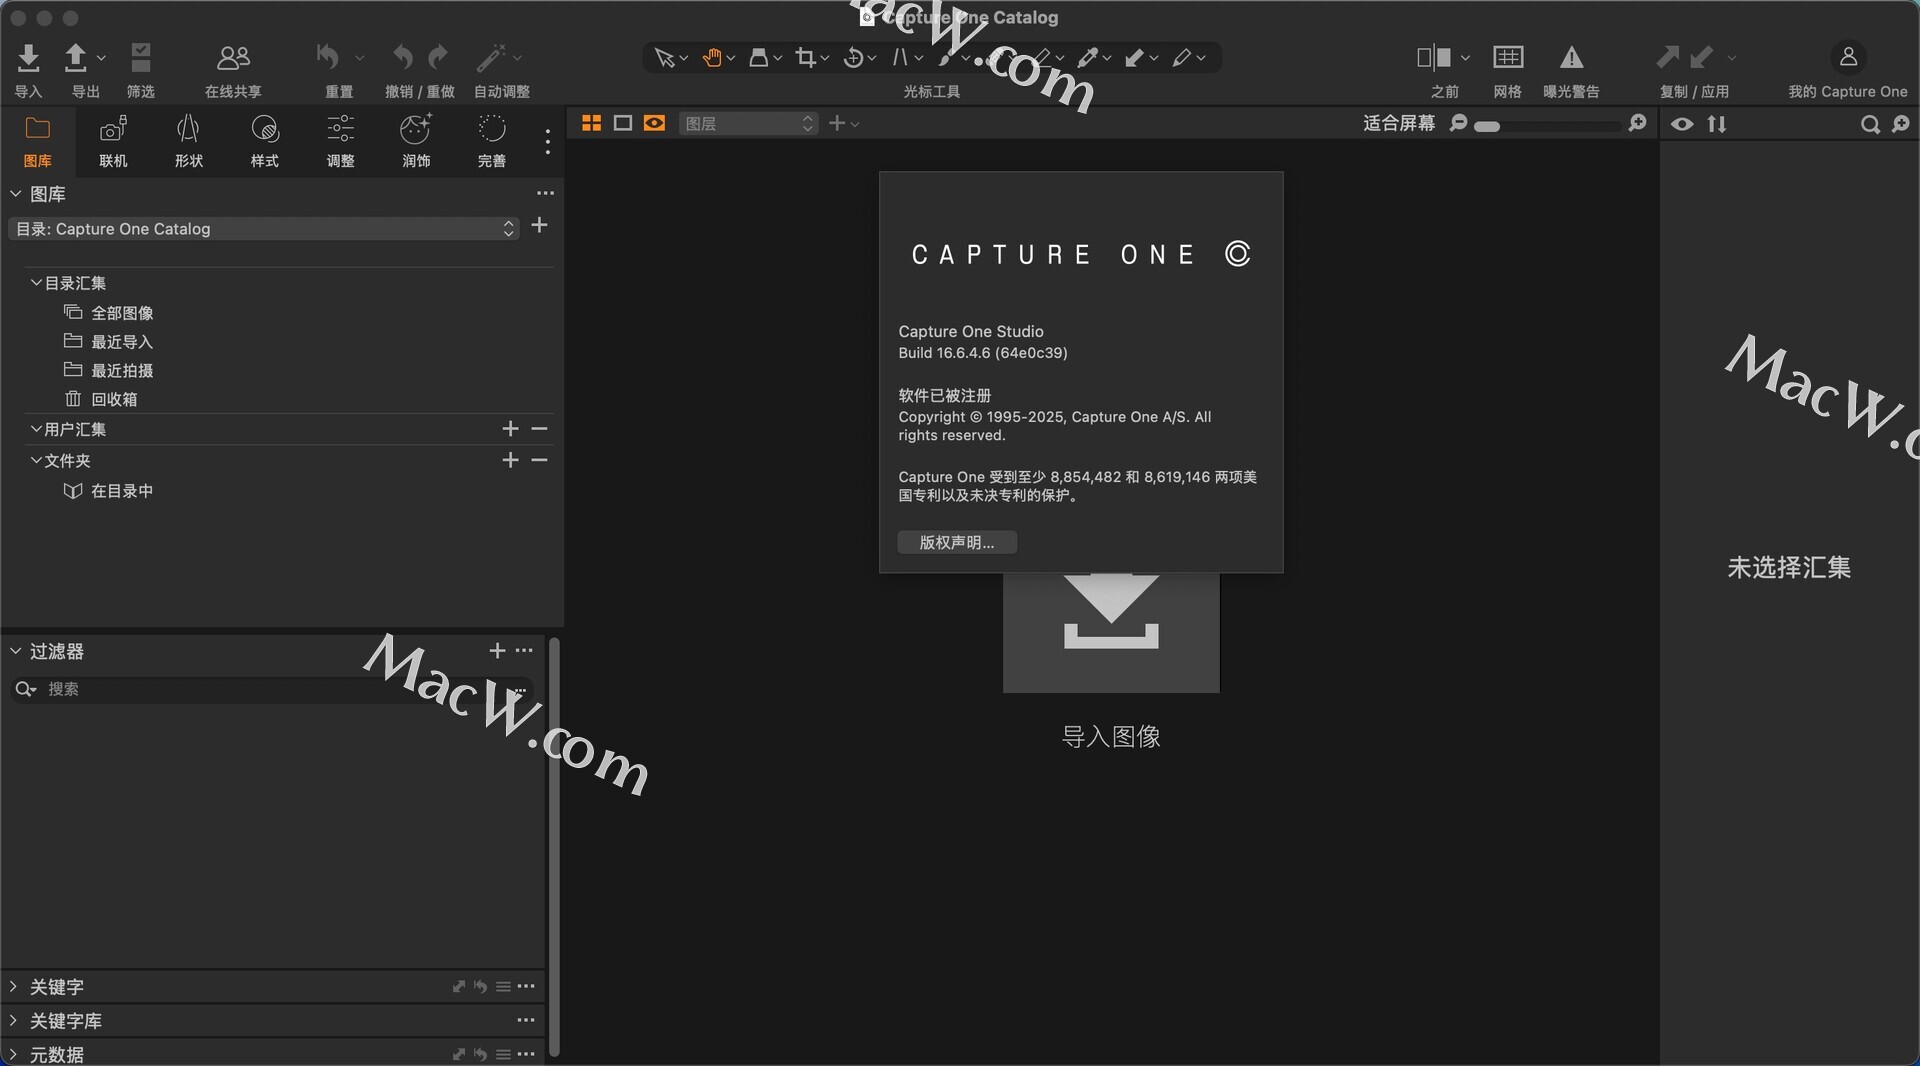
Task: Select the Loupe cursor tool
Action: [759, 58]
